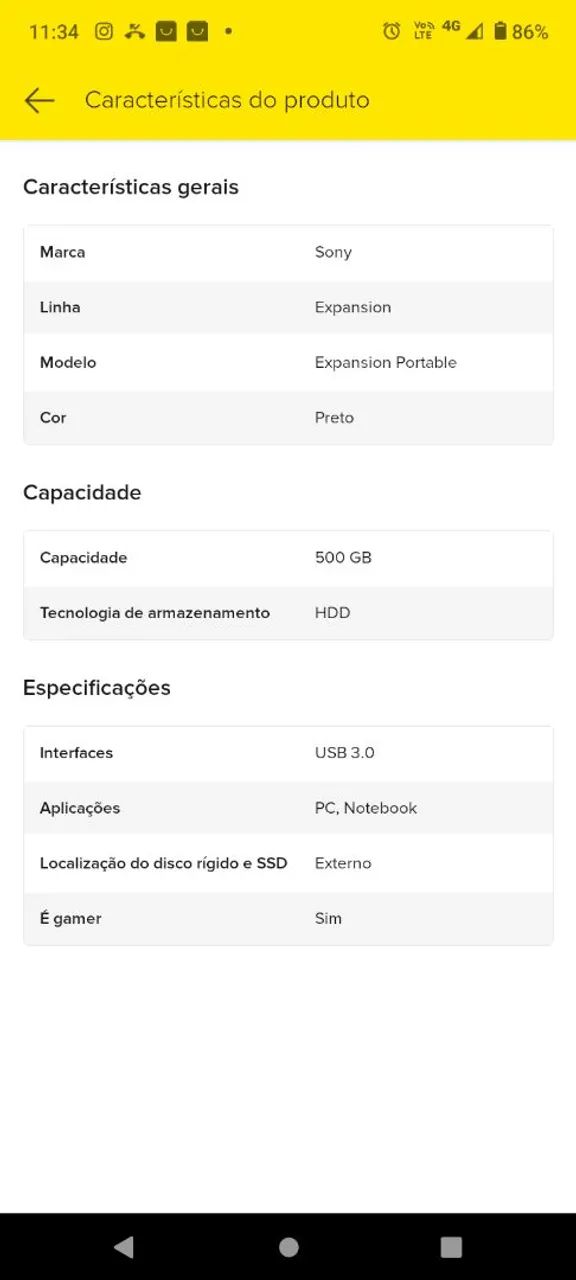Image resolution: width=576 pixels, height=1280 pixels.
Task: Select the Interfaces row showing USB 3.0
Action: [288, 753]
